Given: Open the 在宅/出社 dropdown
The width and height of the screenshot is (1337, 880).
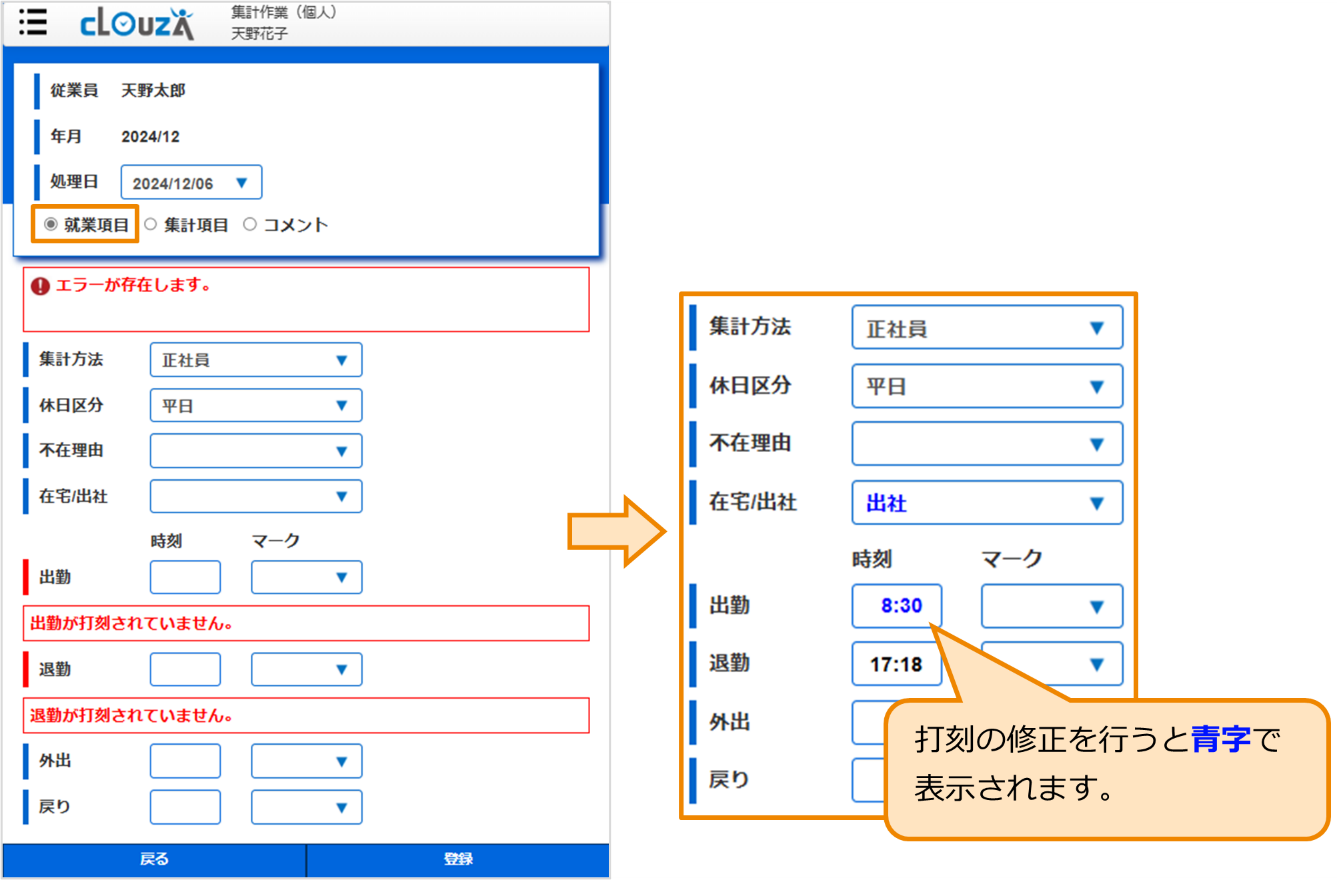Looking at the screenshot, I should (255, 496).
